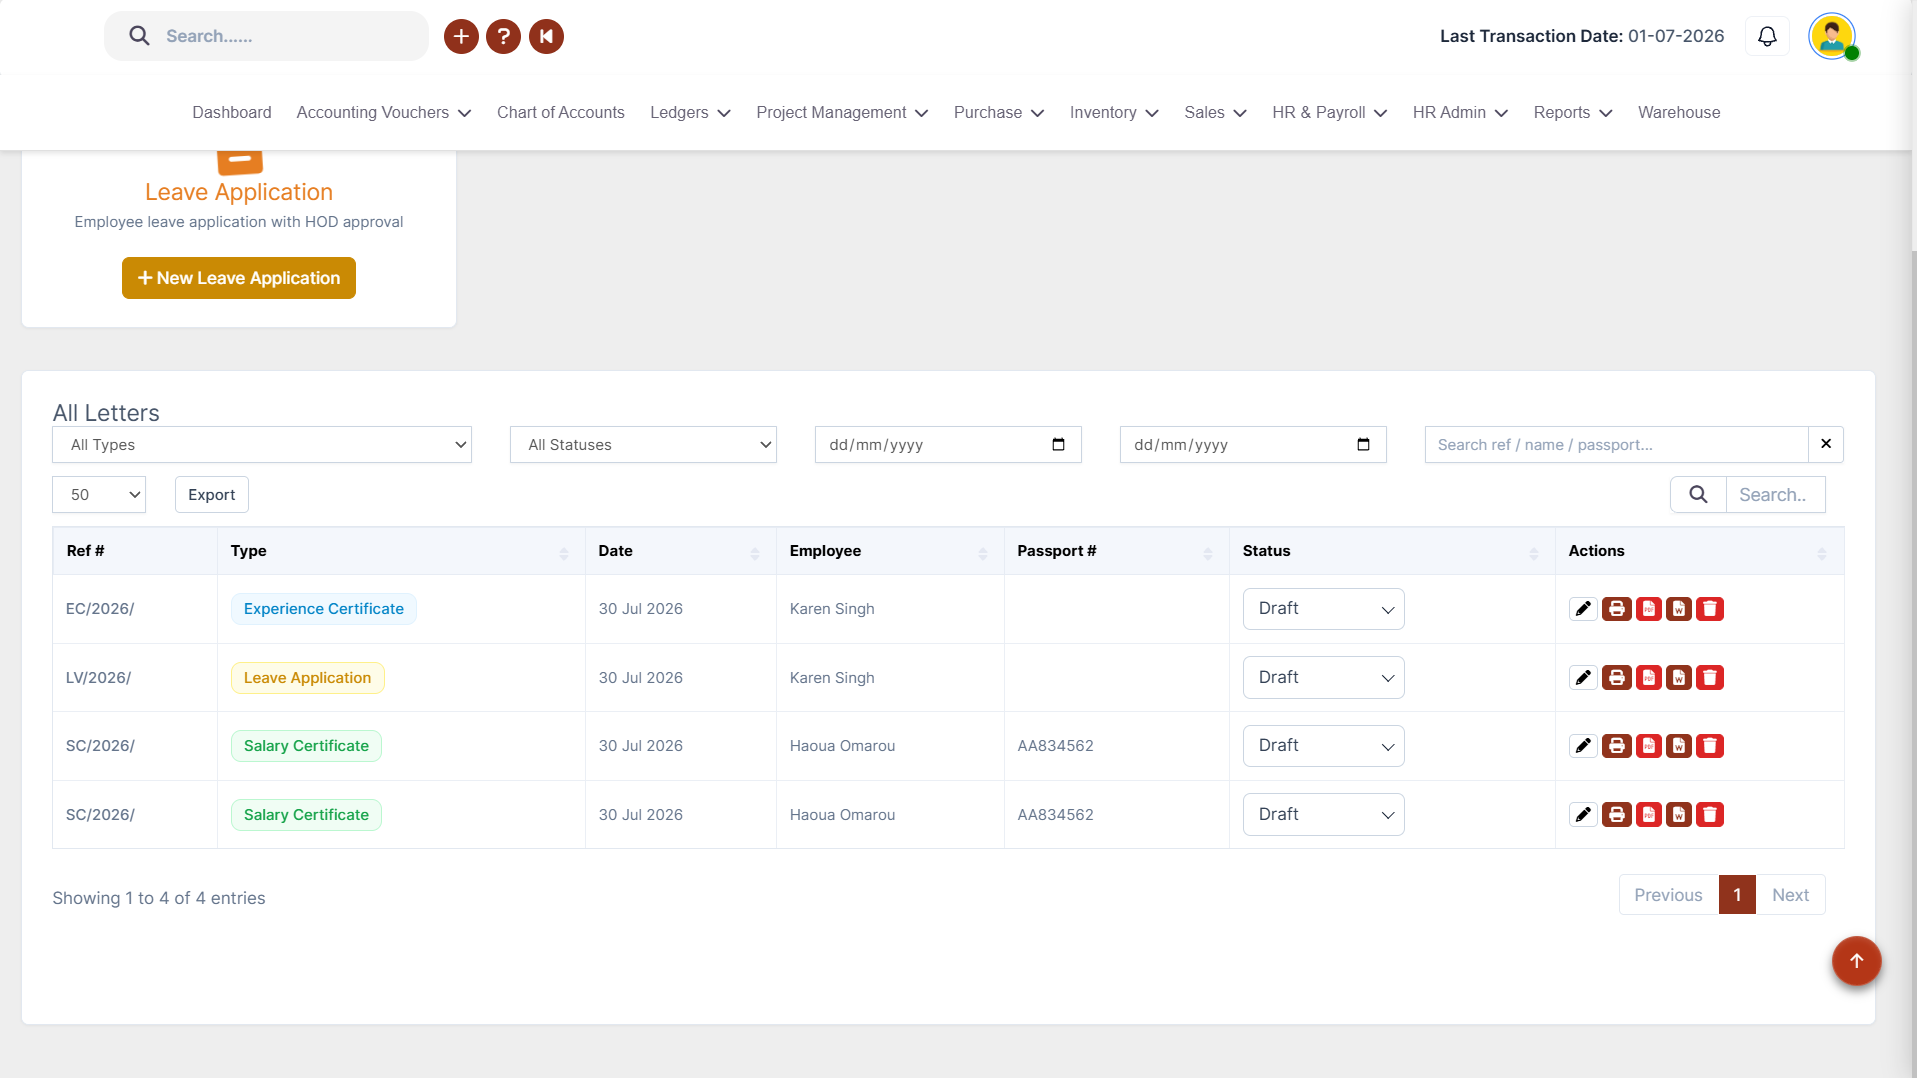Viewport: 1917px width, 1078px height.
Task: Export the letters table
Action: click(212, 495)
